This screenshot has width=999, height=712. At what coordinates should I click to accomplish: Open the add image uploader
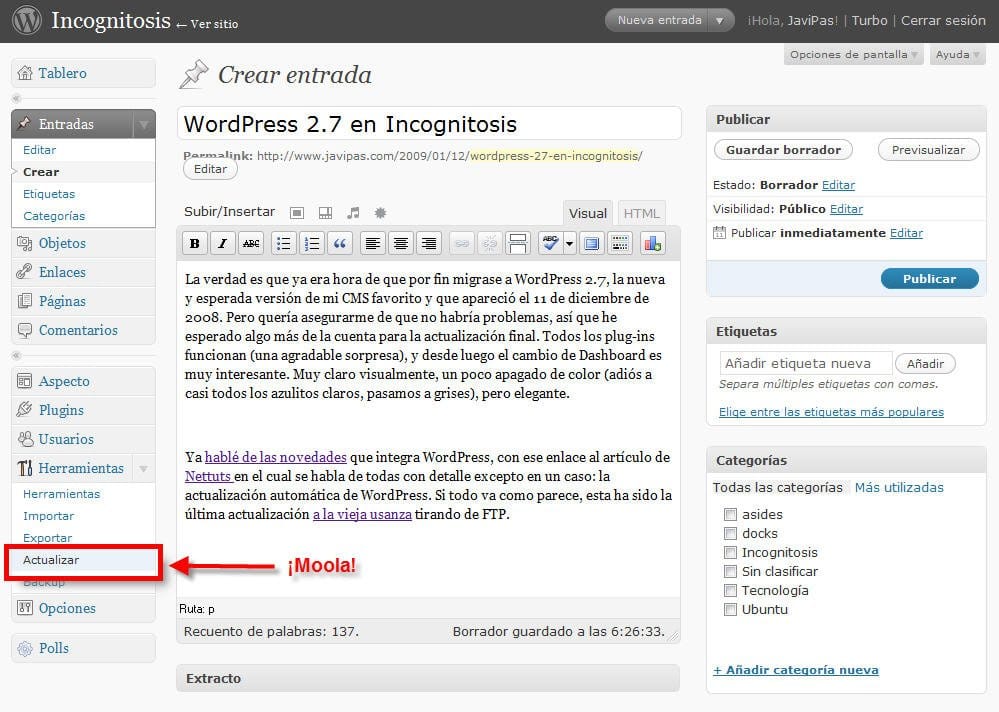[x=297, y=212]
